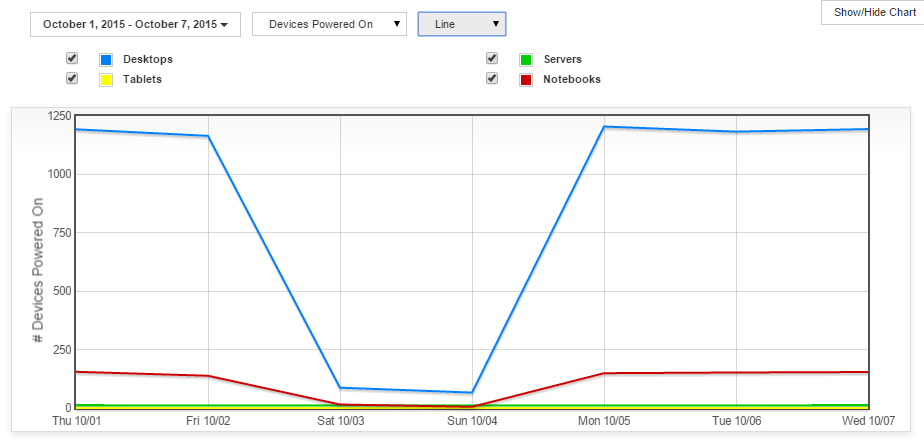This screenshot has height=448, width=924.
Task: Click the Sat 10/03 axis label
Action: click(x=340, y=422)
